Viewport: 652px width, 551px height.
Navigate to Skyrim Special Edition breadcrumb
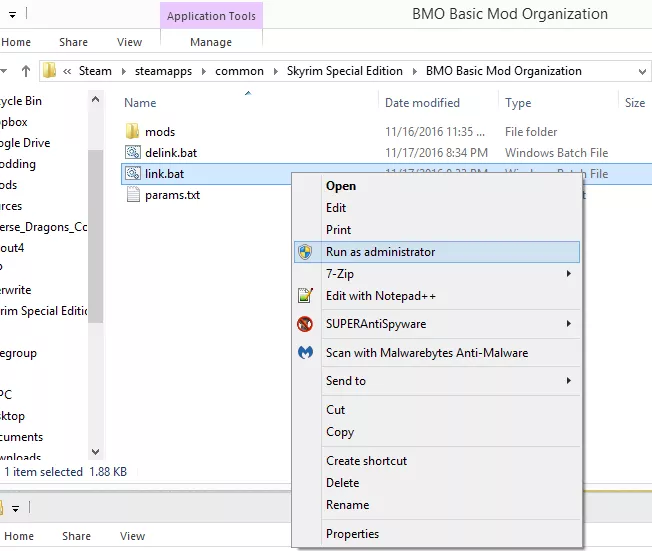[x=345, y=71]
